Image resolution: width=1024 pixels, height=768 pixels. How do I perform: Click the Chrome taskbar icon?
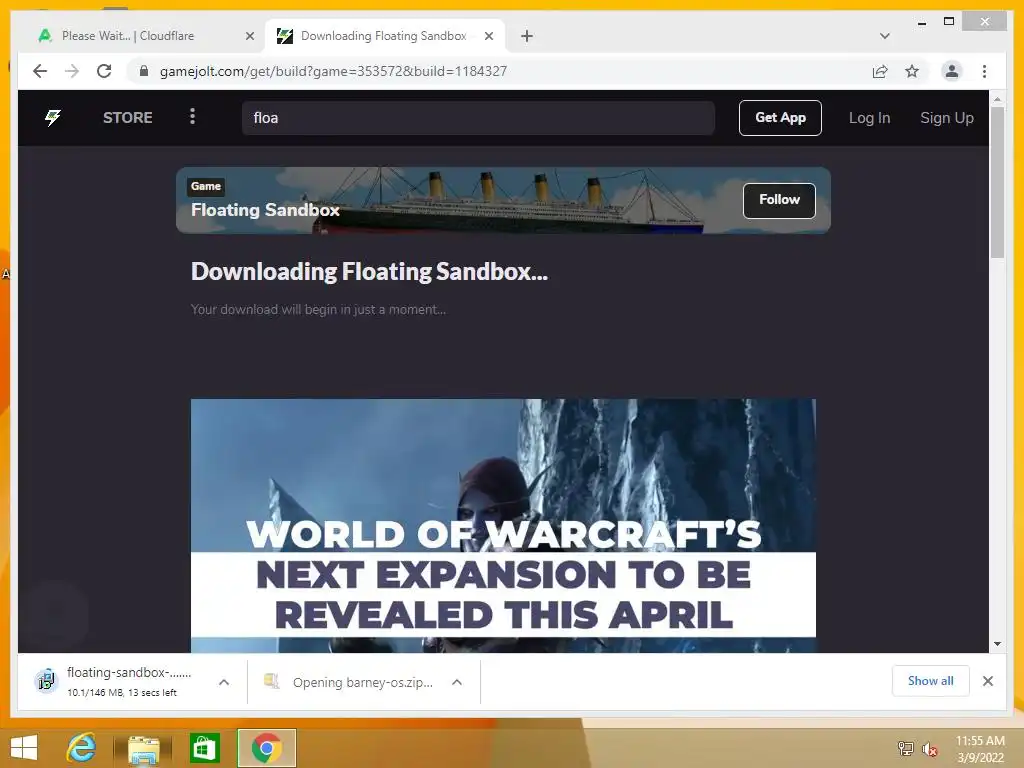[x=266, y=748]
